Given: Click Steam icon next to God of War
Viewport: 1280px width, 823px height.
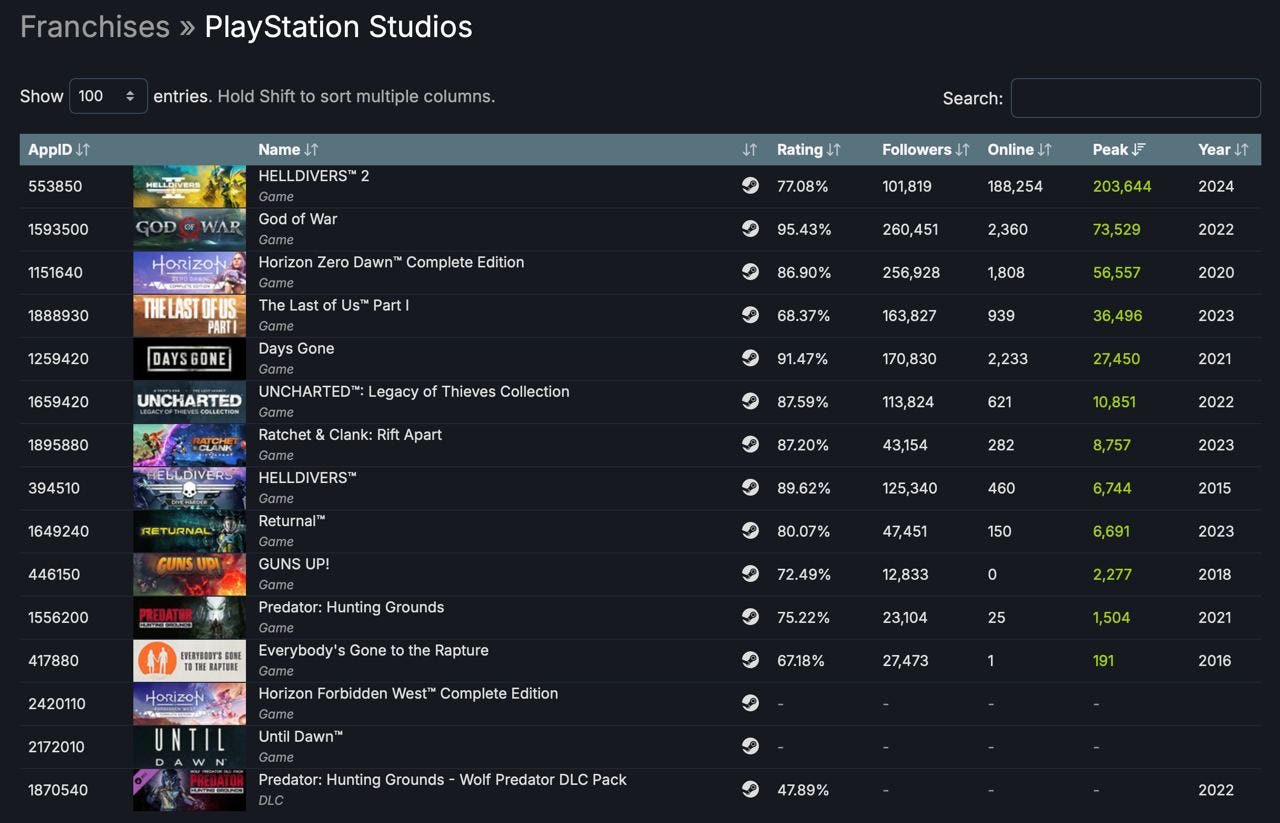Looking at the screenshot, I should (x=750, y=229).
